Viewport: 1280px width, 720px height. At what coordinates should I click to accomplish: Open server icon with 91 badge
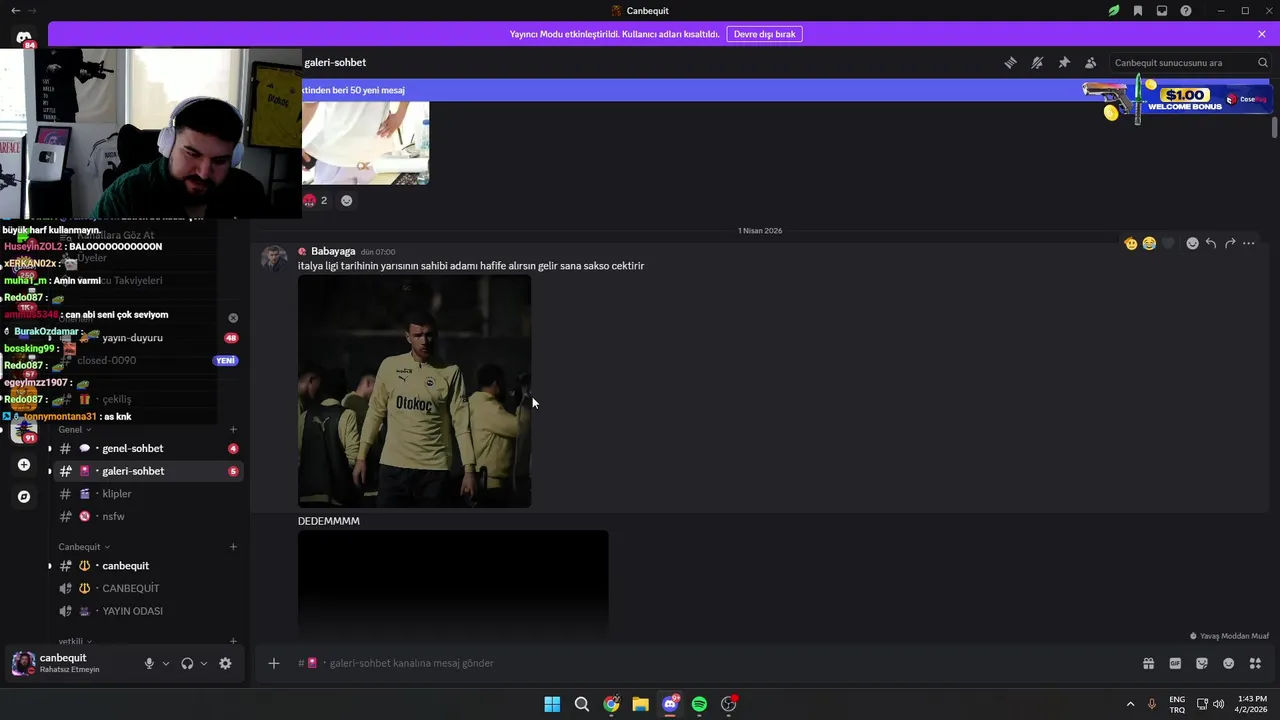click(24, 430)
